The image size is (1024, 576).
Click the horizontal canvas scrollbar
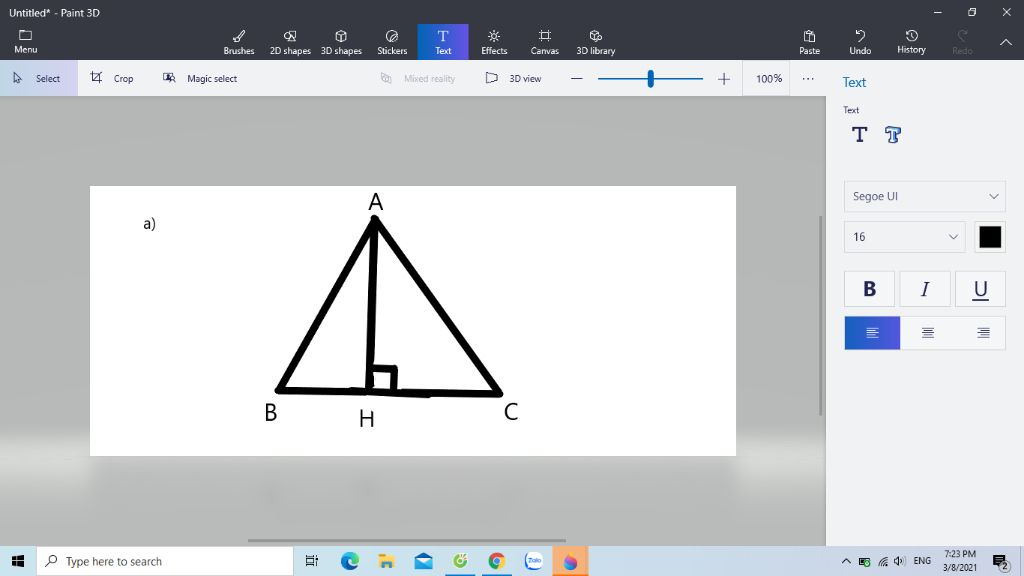click(406, 541)
